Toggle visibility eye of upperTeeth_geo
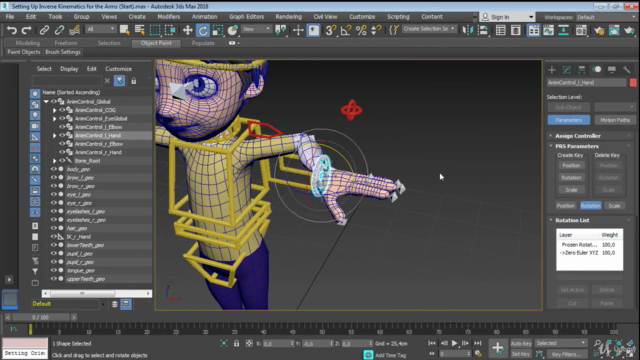Image resolution: width=640 pixels, height=360 pixels. (53, 279)
